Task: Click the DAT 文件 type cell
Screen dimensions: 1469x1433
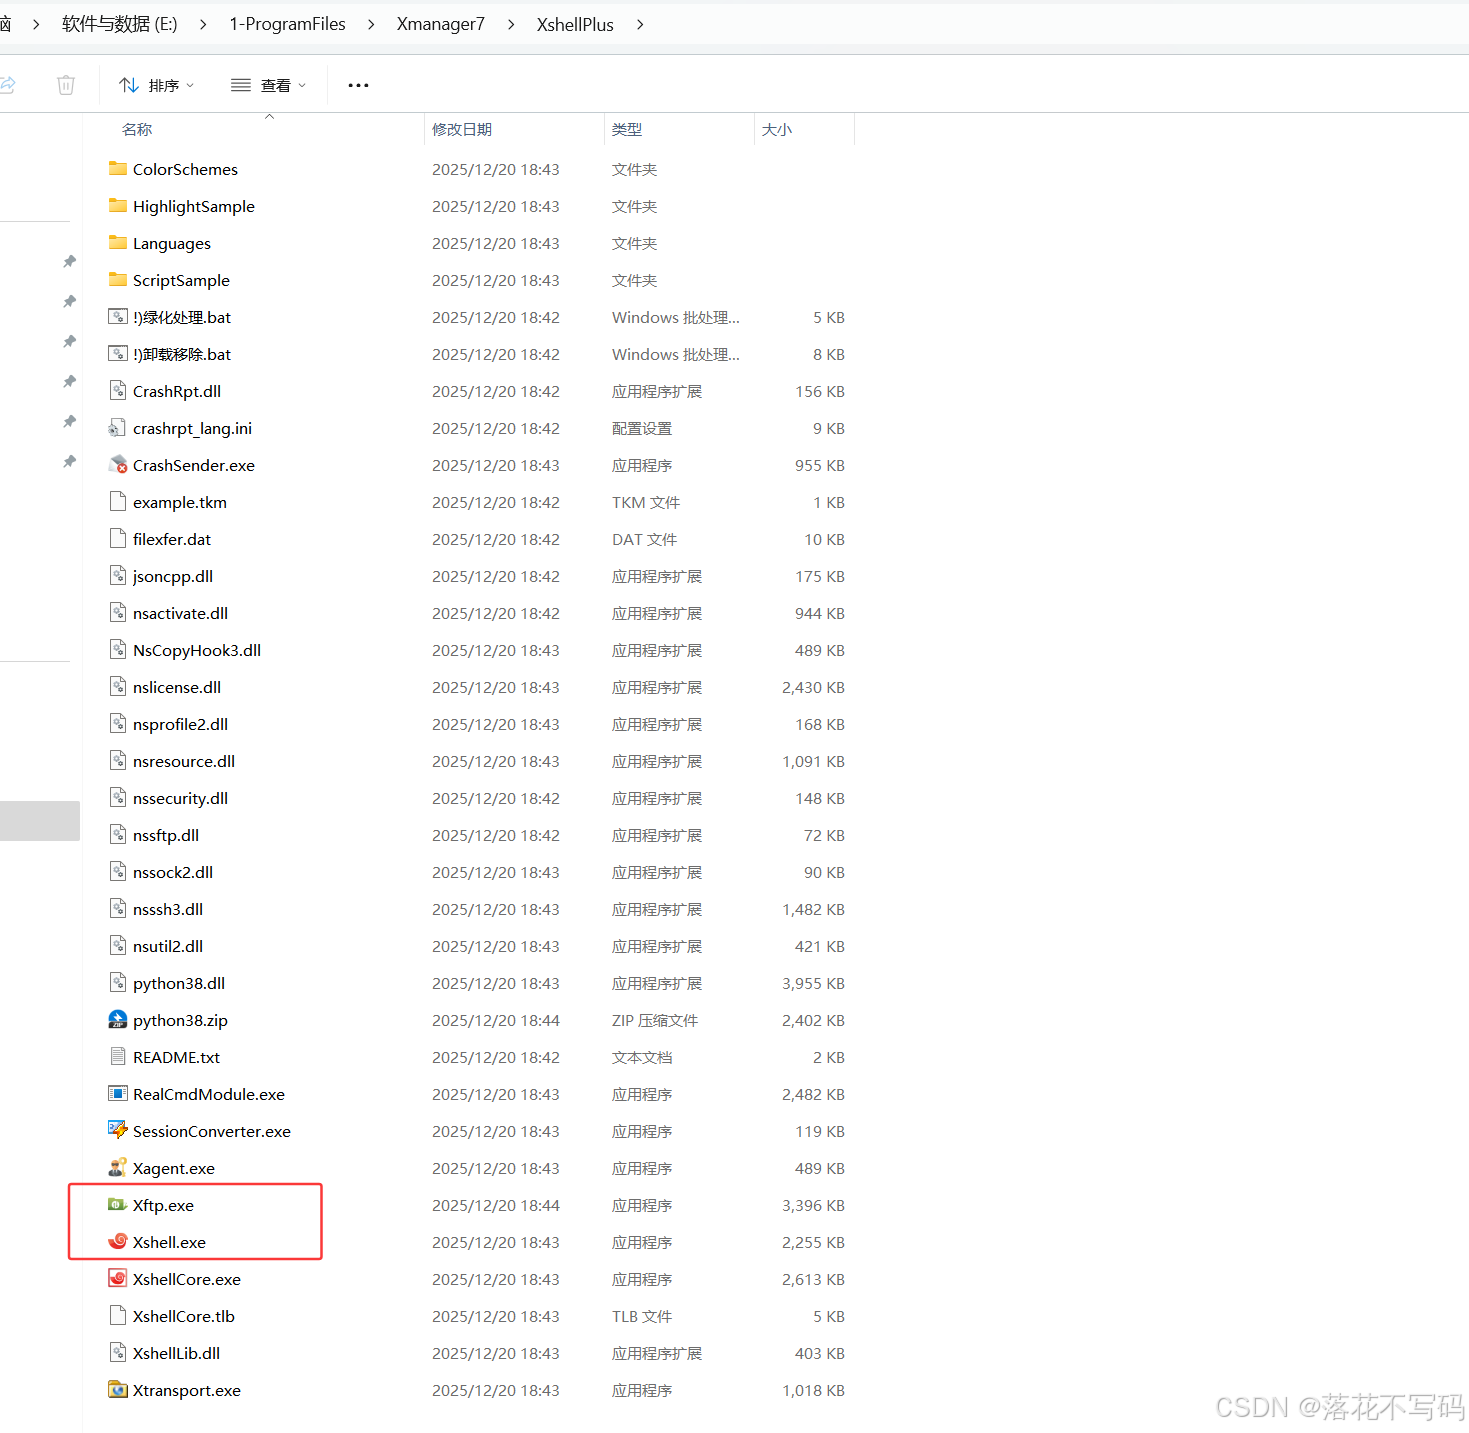Action: pyautogui.click(x=645, y=539)
